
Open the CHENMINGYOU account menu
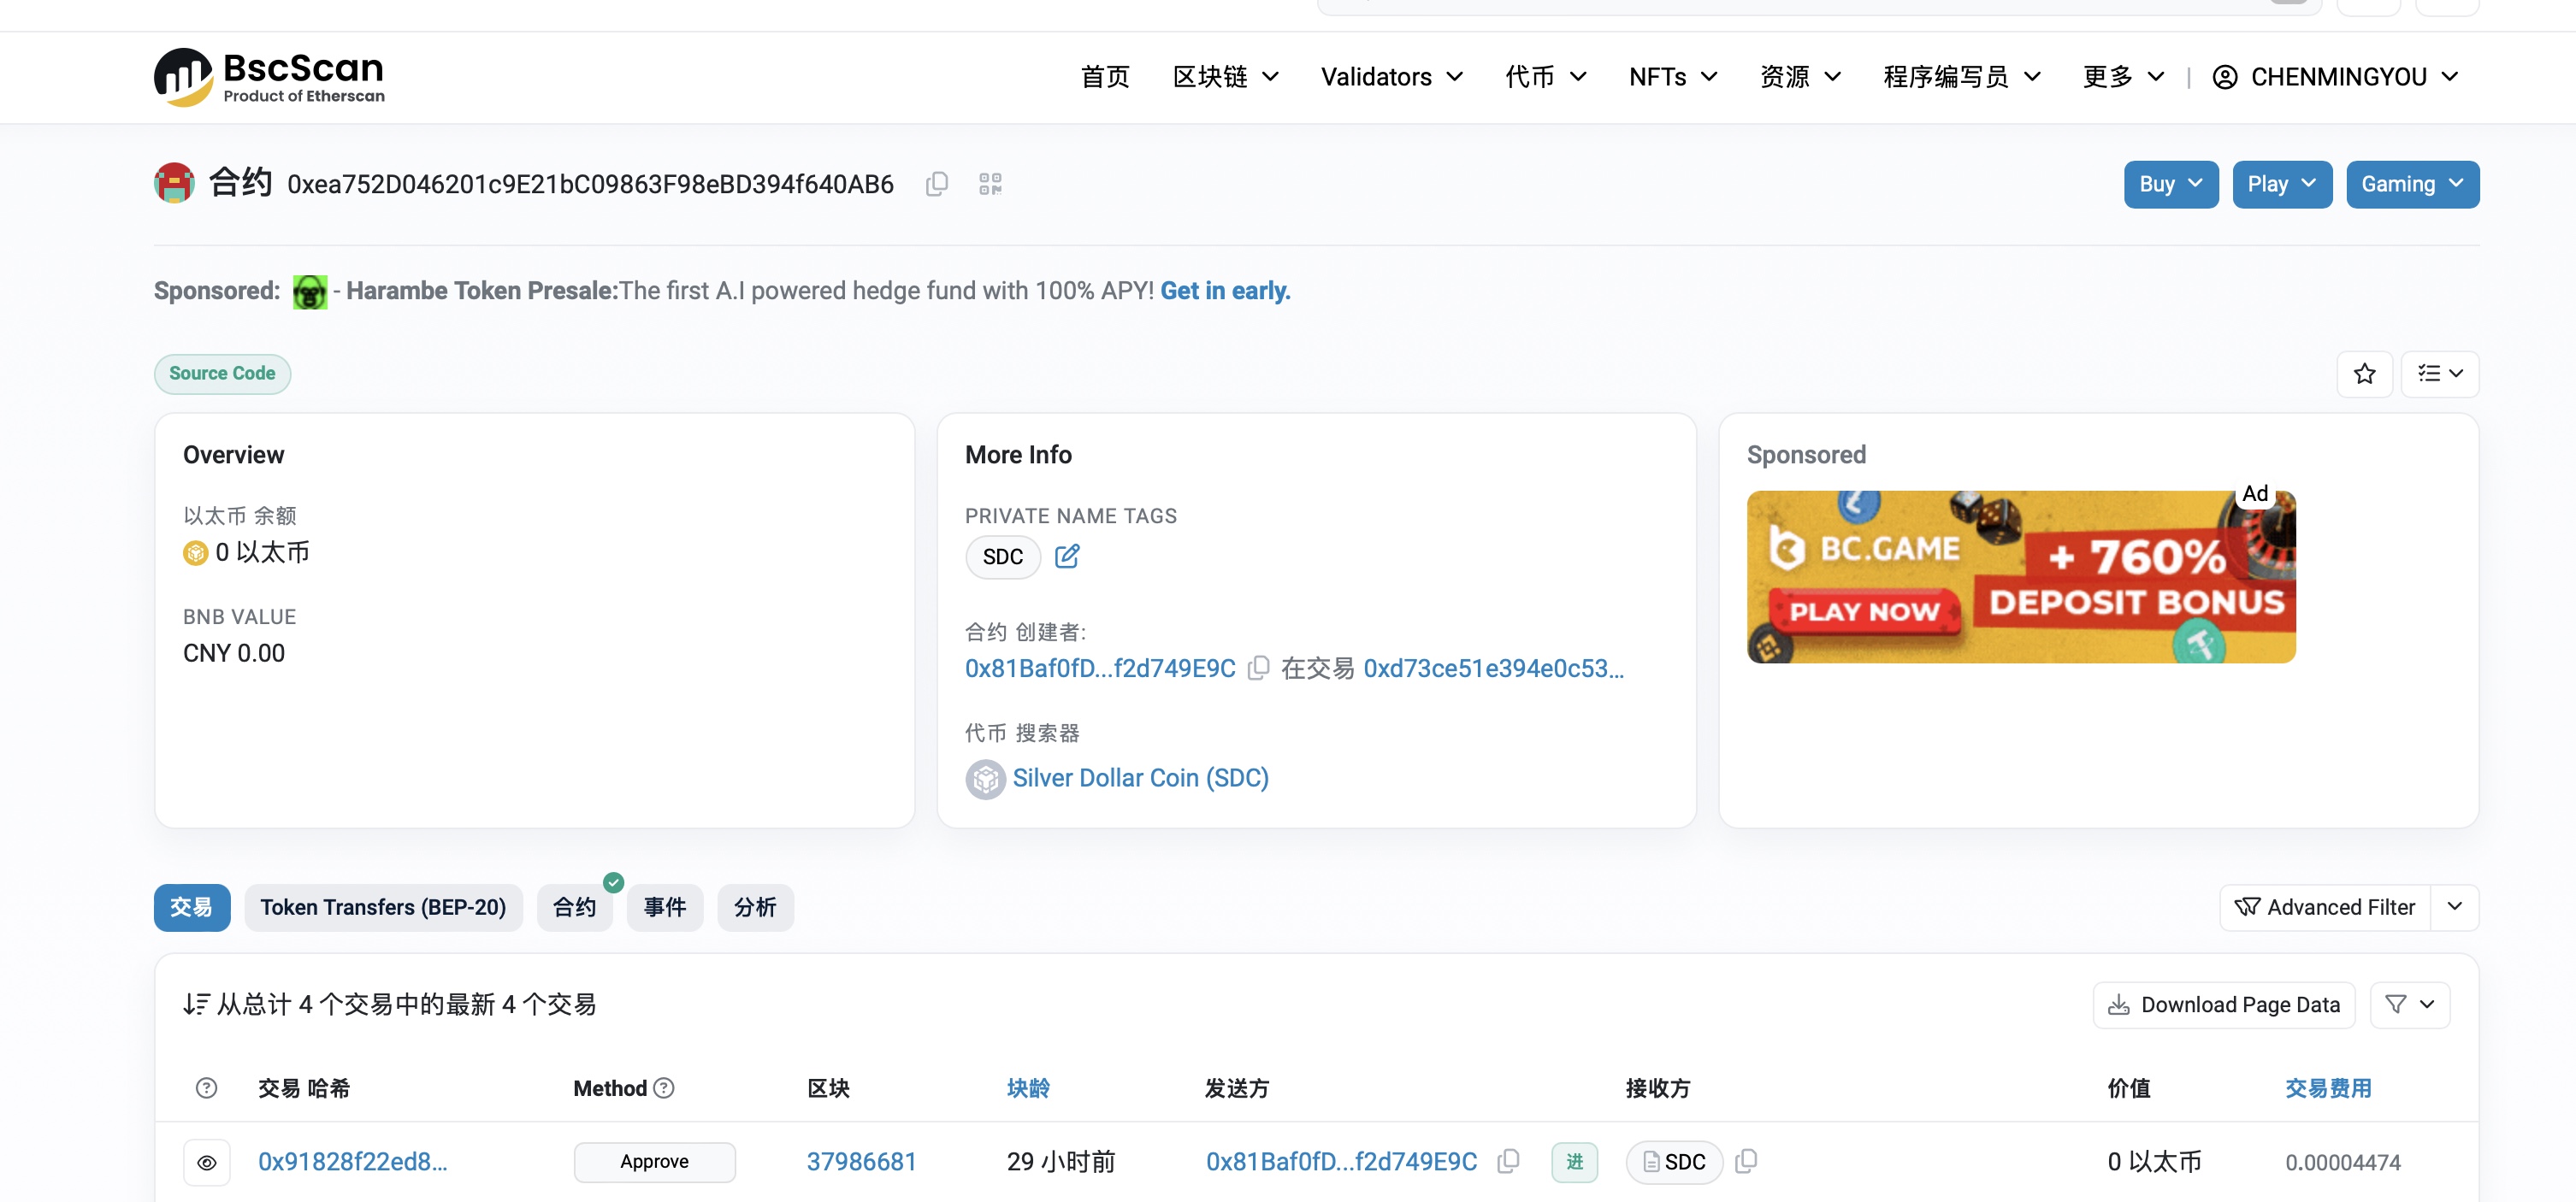click(x=2335, y=77)
